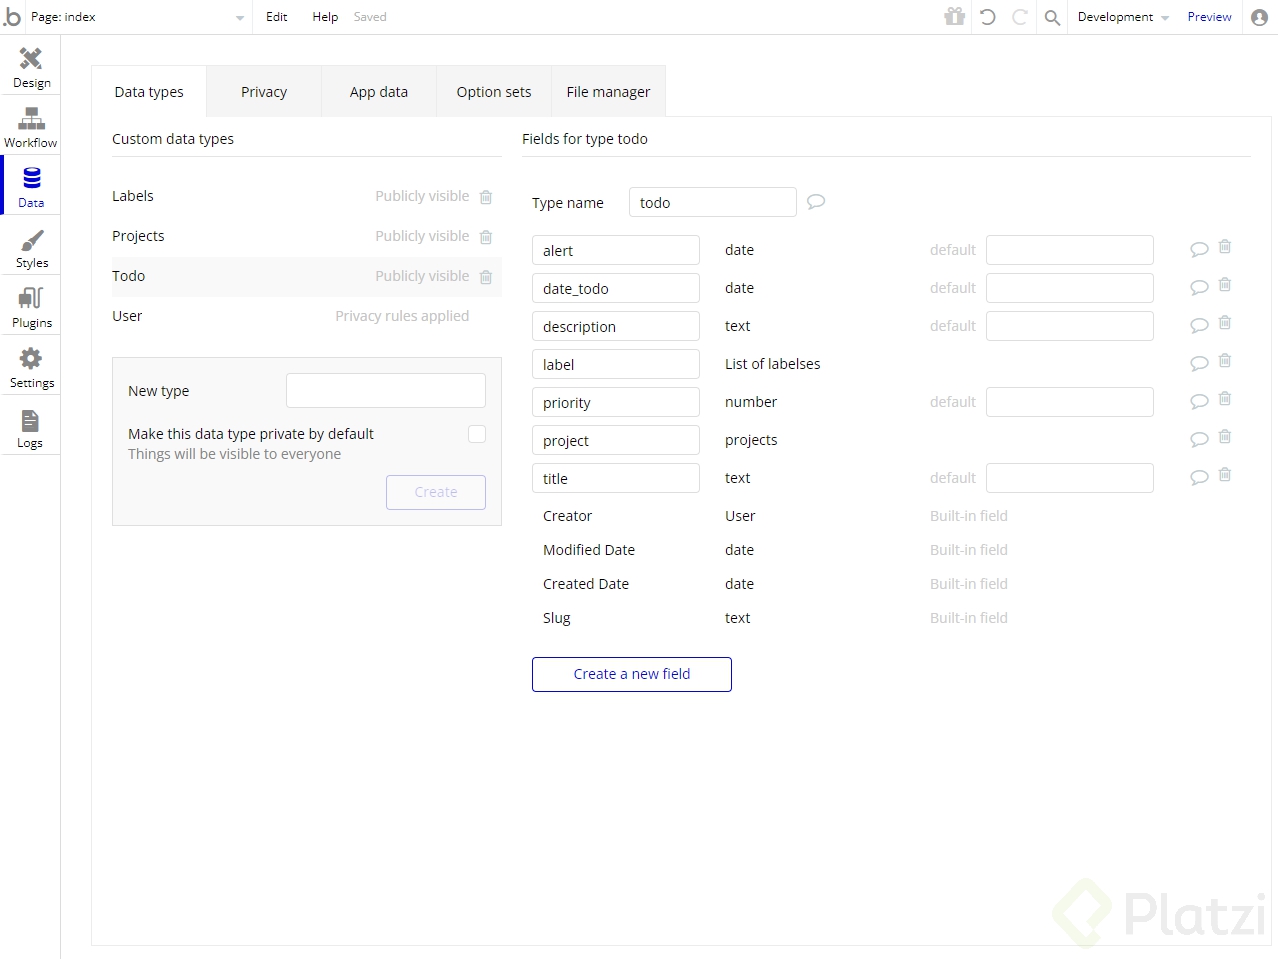Screen dimensions: 1278x959
Task: Click the New type name input
Action: coord(386,391)
